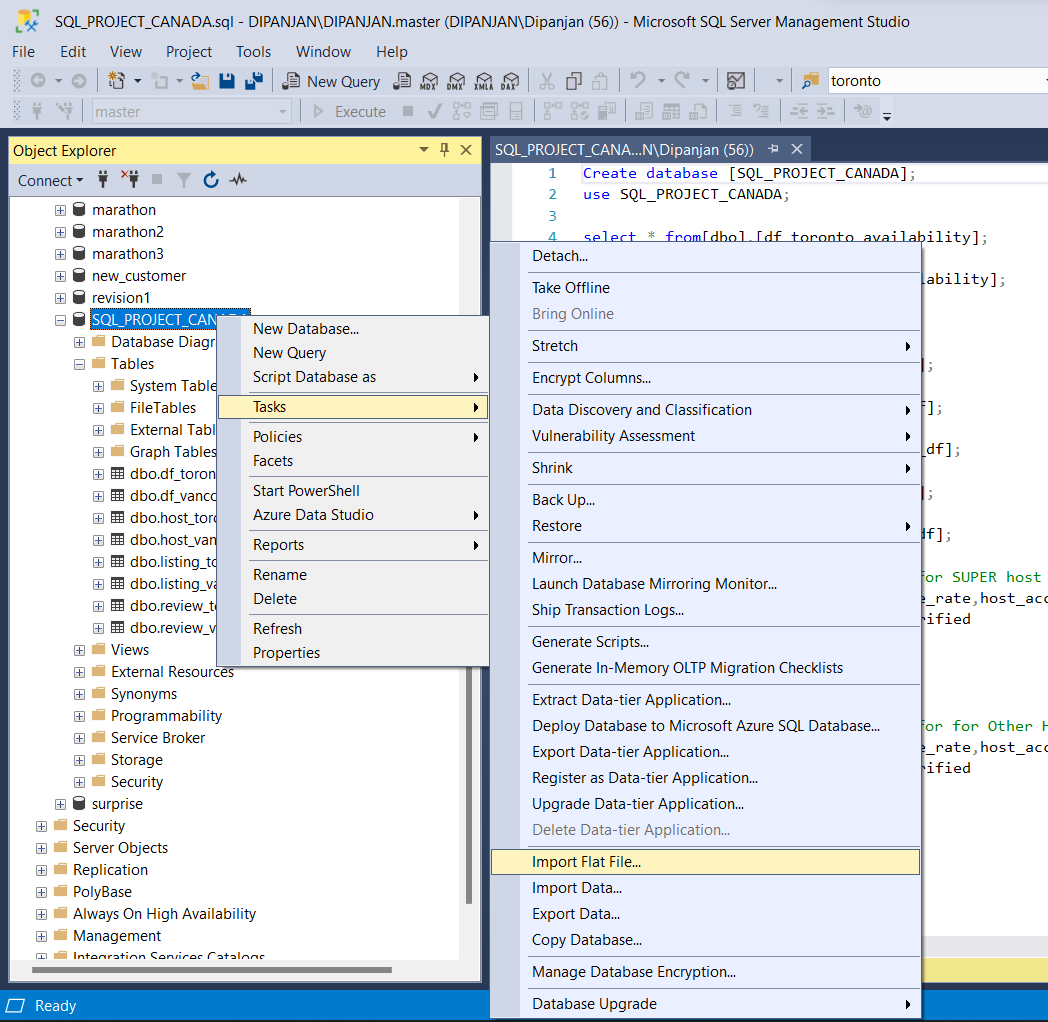Screen dimensions: 1048x1022
Task: Select the PolyBase tree item
Action: pyautogui.click(x=102, y=892)
